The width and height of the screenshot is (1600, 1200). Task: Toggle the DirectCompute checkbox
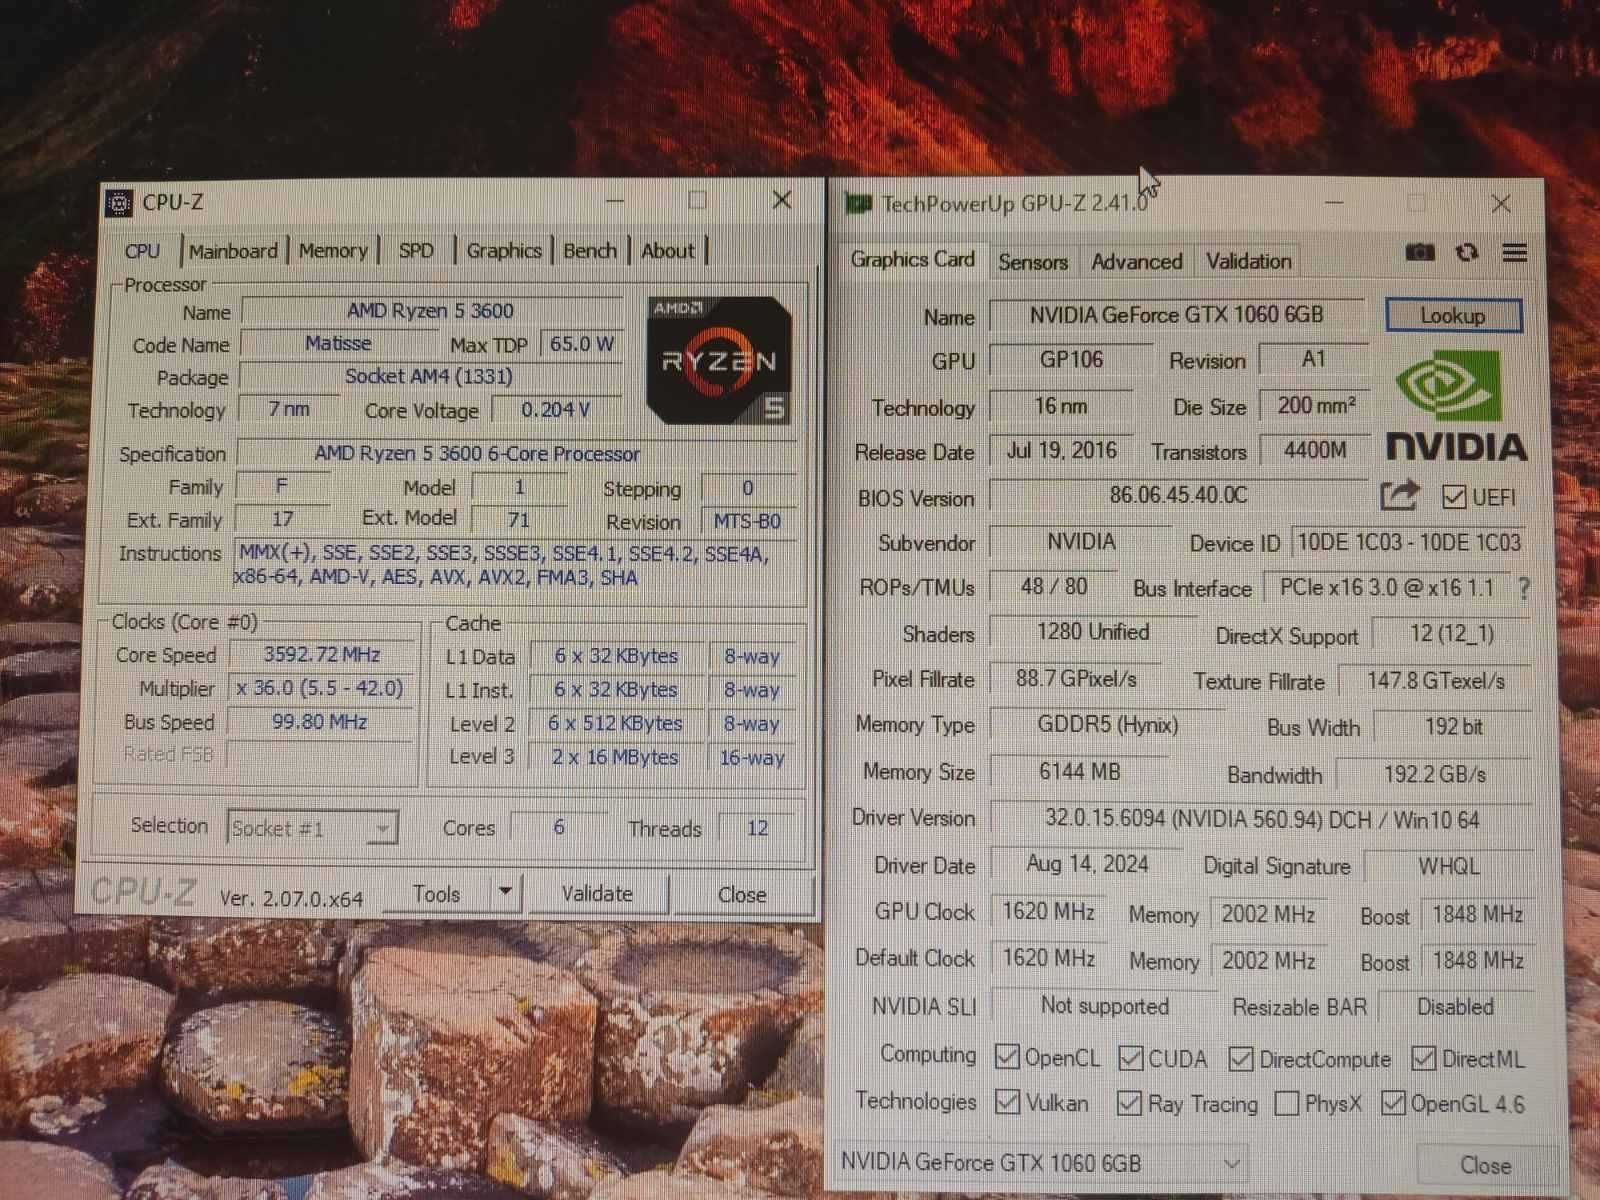pyautogui.click(x=1241, y=1059)
